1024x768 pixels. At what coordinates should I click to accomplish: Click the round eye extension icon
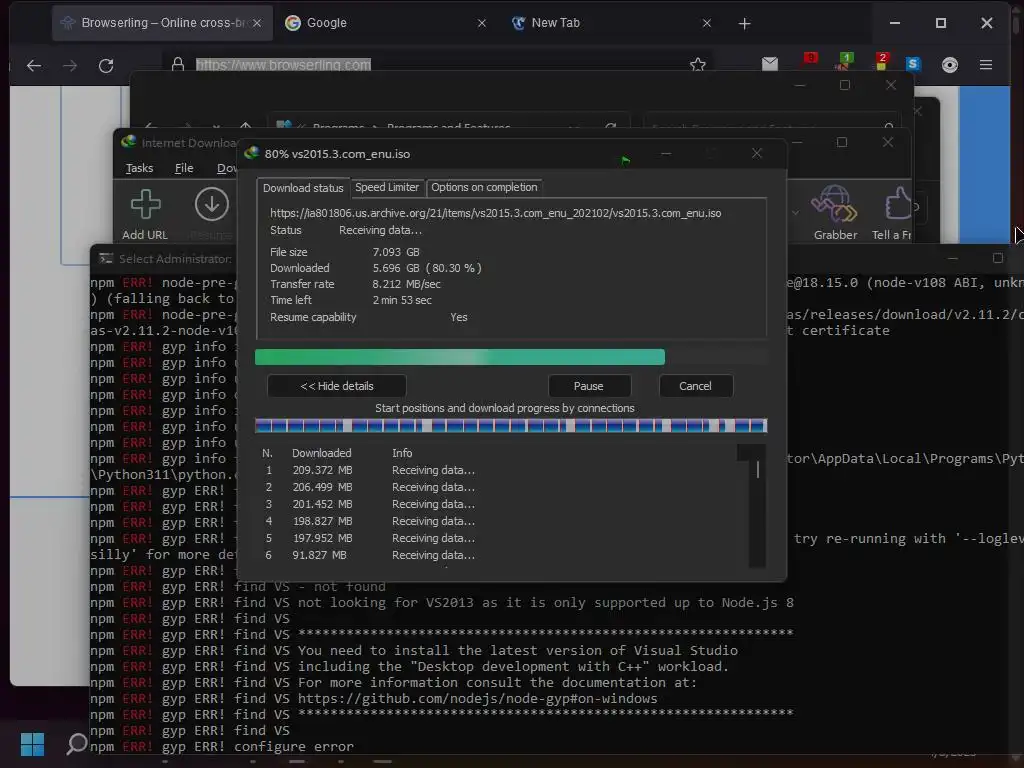950,65
